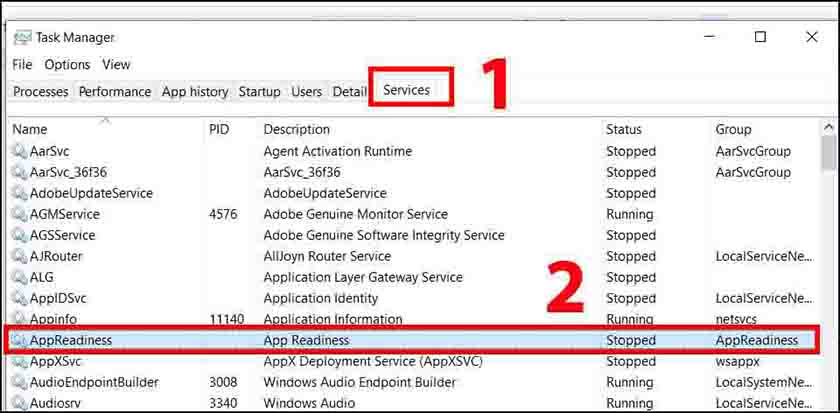Go to the App history tab
The height and width of the screenshot is (413, 840).
(x=195, y=91)
